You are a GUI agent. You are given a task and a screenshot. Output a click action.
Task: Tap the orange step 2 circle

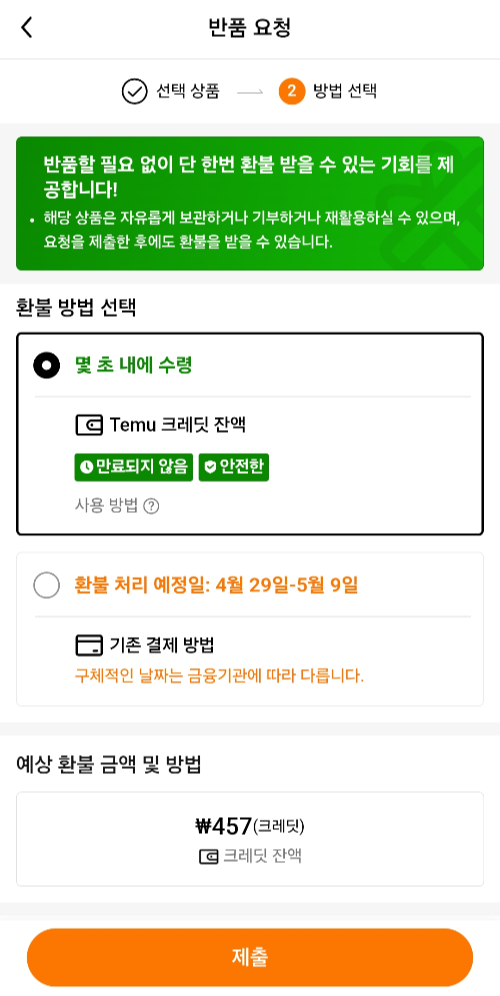292,91
